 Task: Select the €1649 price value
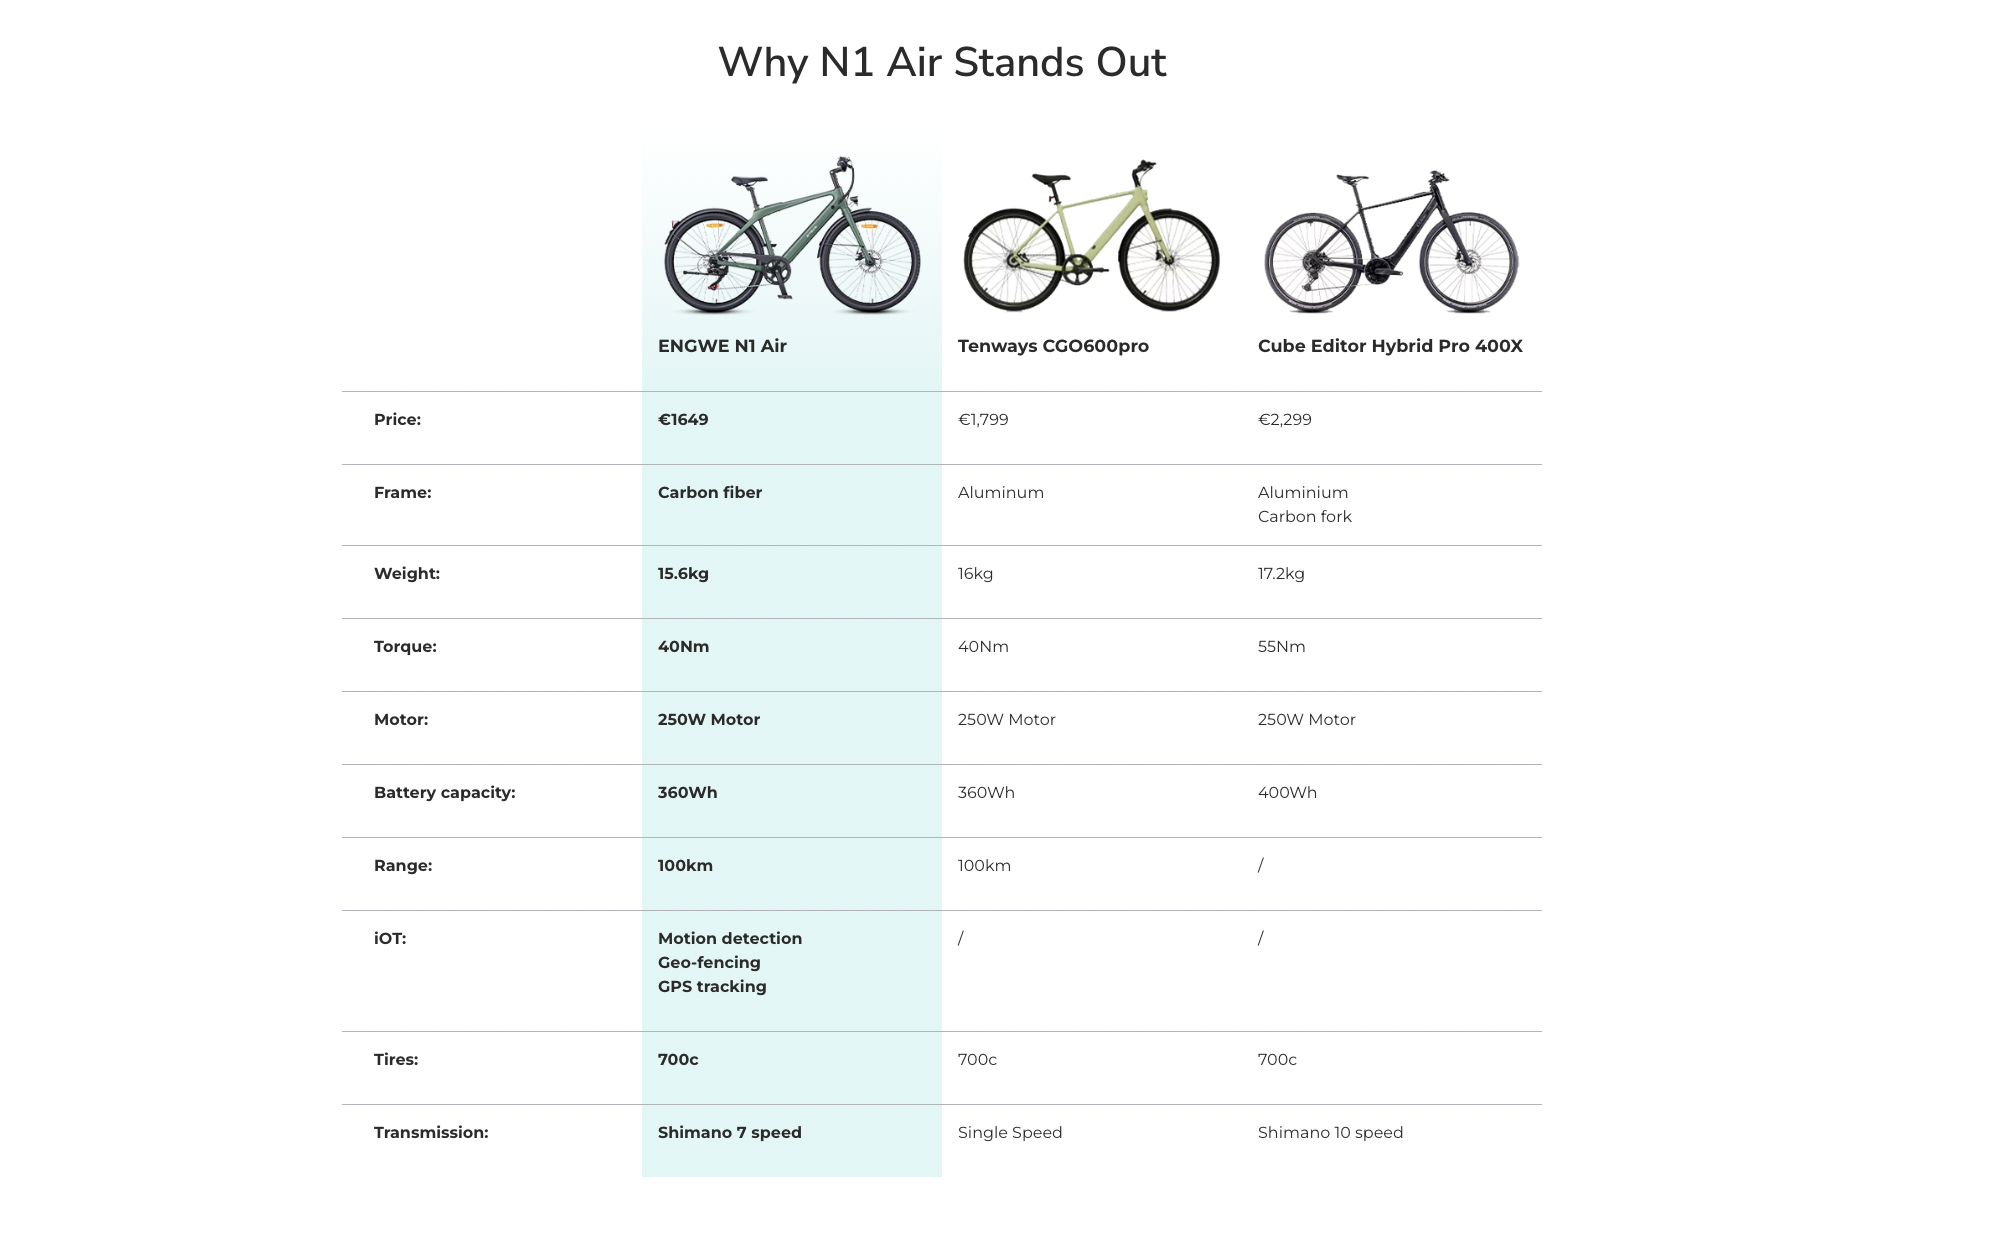pyautogui.click(x=683, y=420)
